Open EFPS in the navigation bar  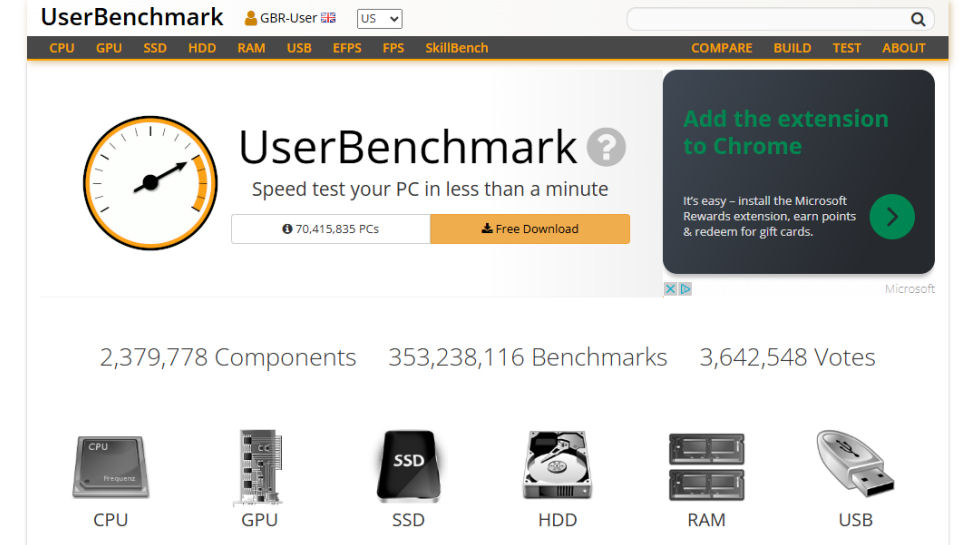[347, 48]
